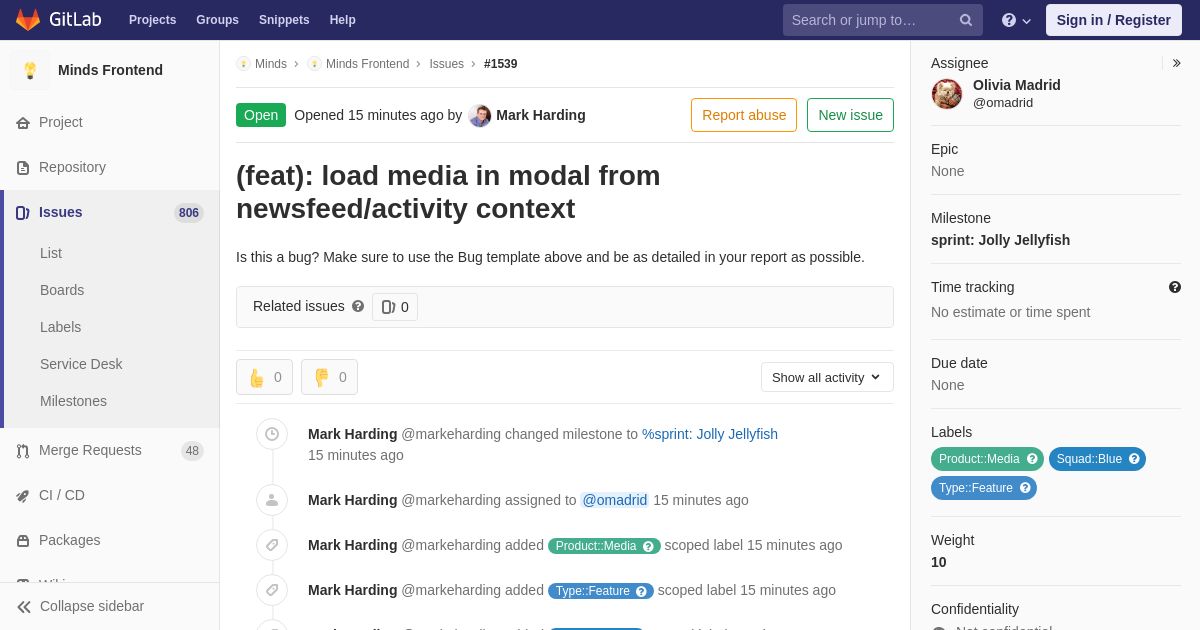Open the Help question mark menu
The width and height of the screenshot is (1200, 630).
point(1016,20)
